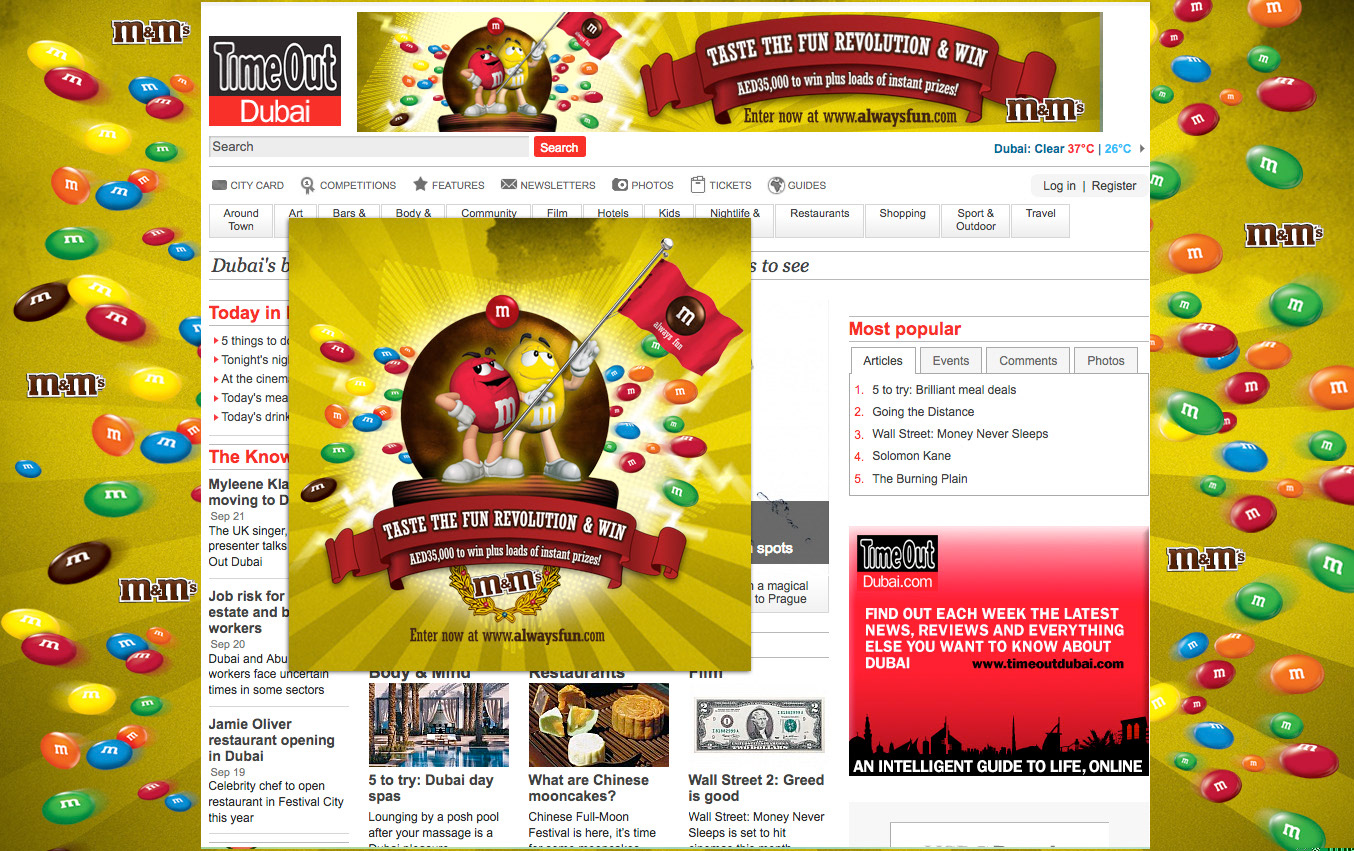Open the Hotels category tab
Screen dimensions: 1354x851
[x=613, y=211]
